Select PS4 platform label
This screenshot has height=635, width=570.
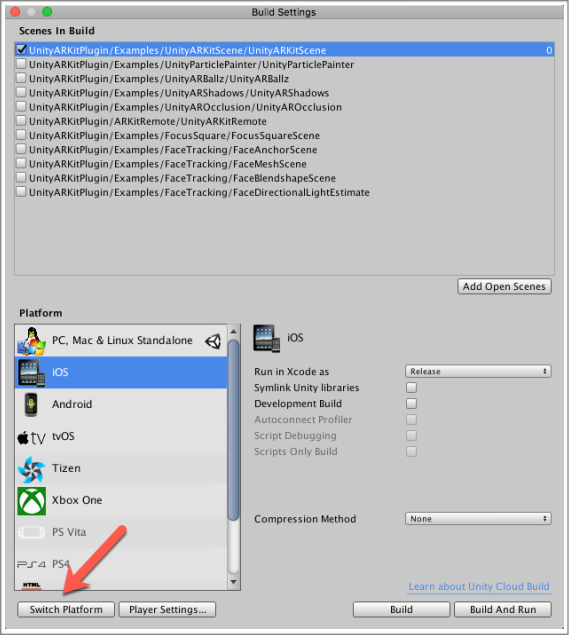(61, 564)
